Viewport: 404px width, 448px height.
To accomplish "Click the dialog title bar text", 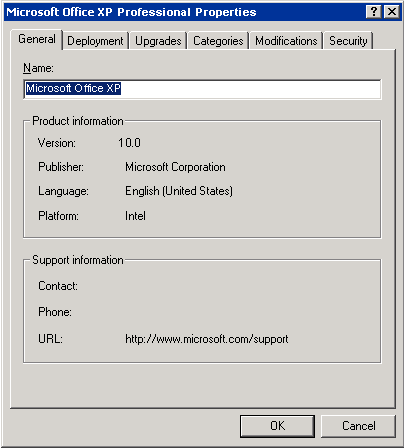I will click(131, 12).
